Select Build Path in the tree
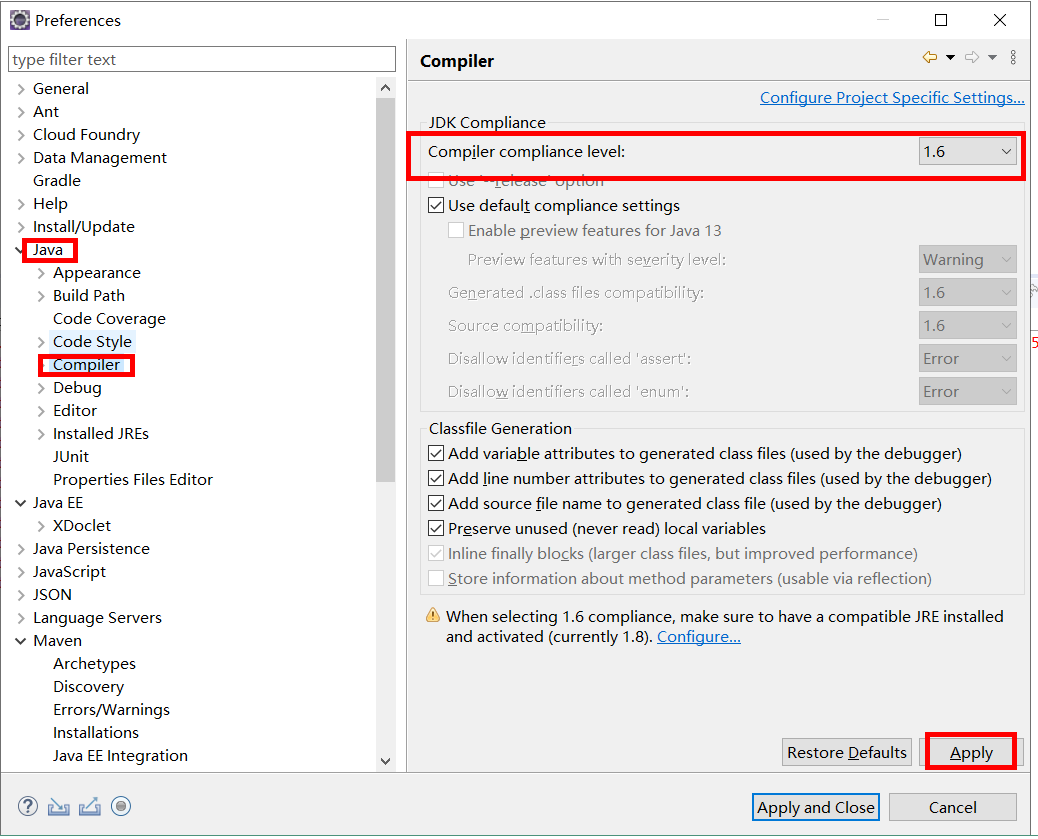 click(x=89, y=296)
